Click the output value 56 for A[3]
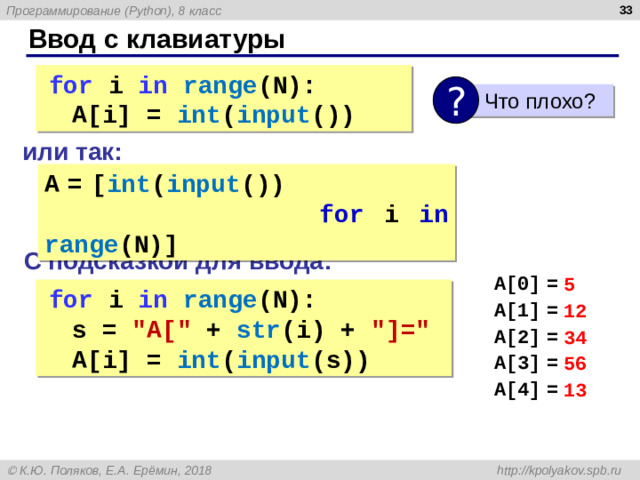The width and height of the screenshot is (640, 480). click(x=575, y=364)
